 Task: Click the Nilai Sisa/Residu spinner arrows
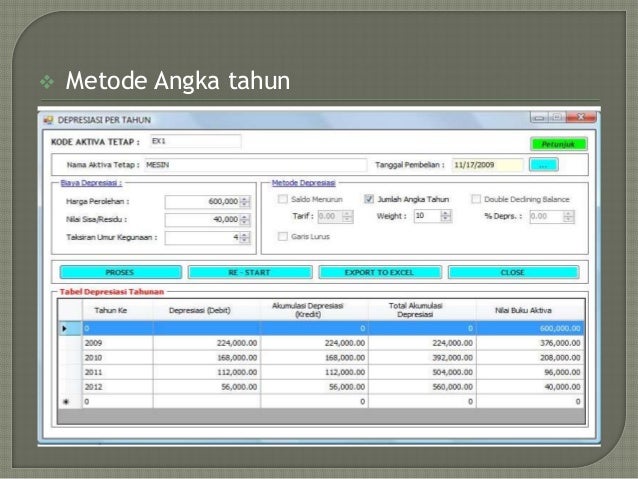[x=245, y=220]
